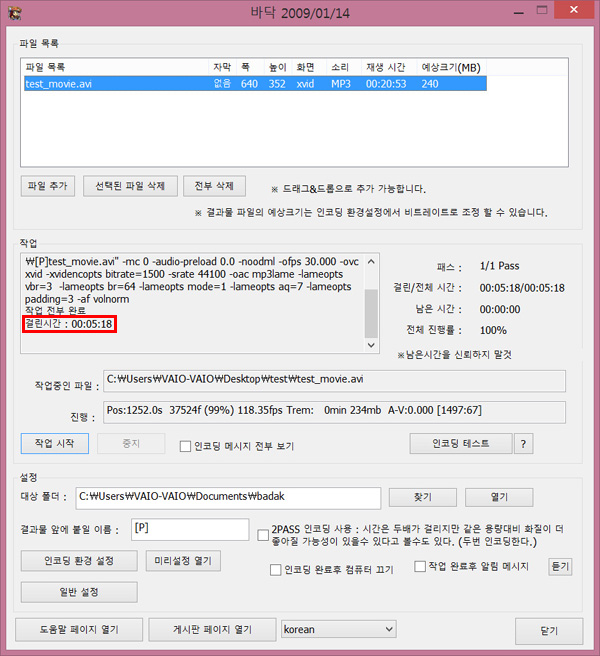The image size is (600, 656).
Task: Click the 미리설정 열기 button
Action: pyautogui.click(x=183, y=561)
